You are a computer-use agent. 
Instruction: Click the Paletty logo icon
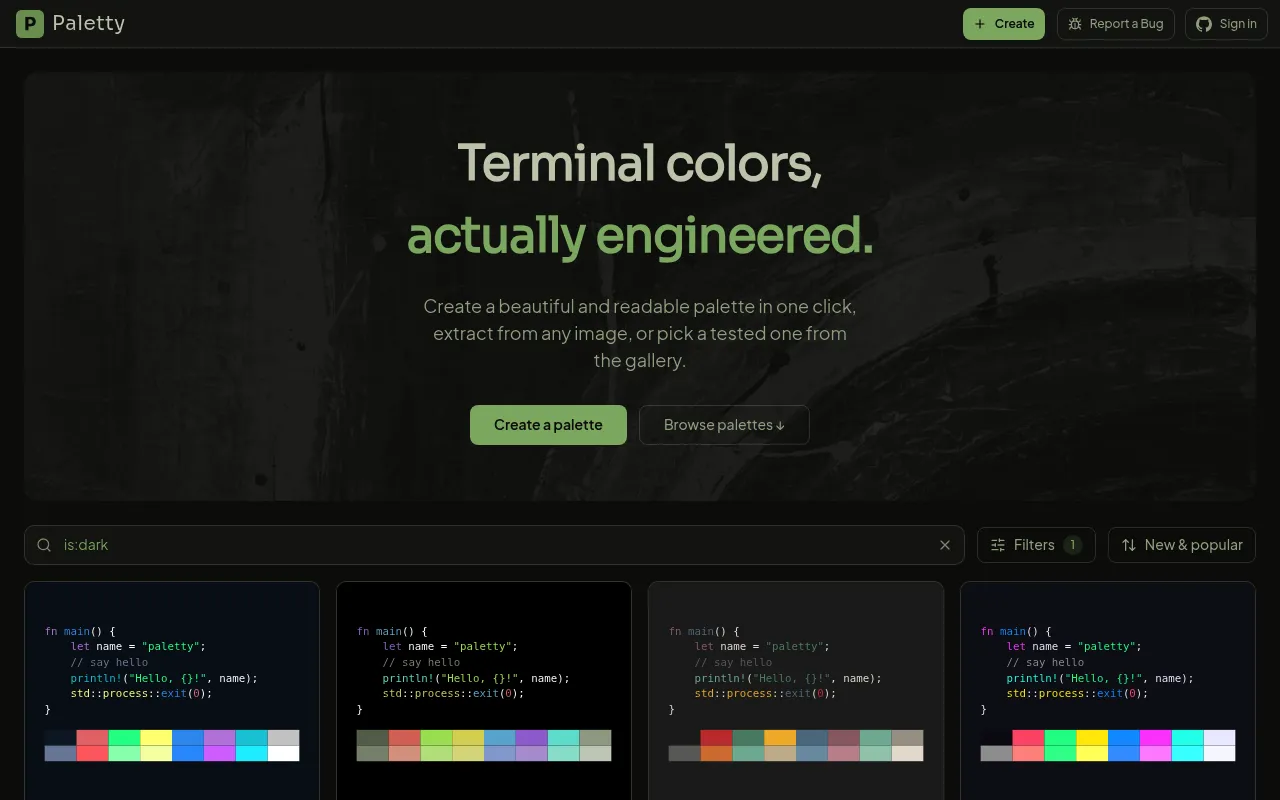30,24
